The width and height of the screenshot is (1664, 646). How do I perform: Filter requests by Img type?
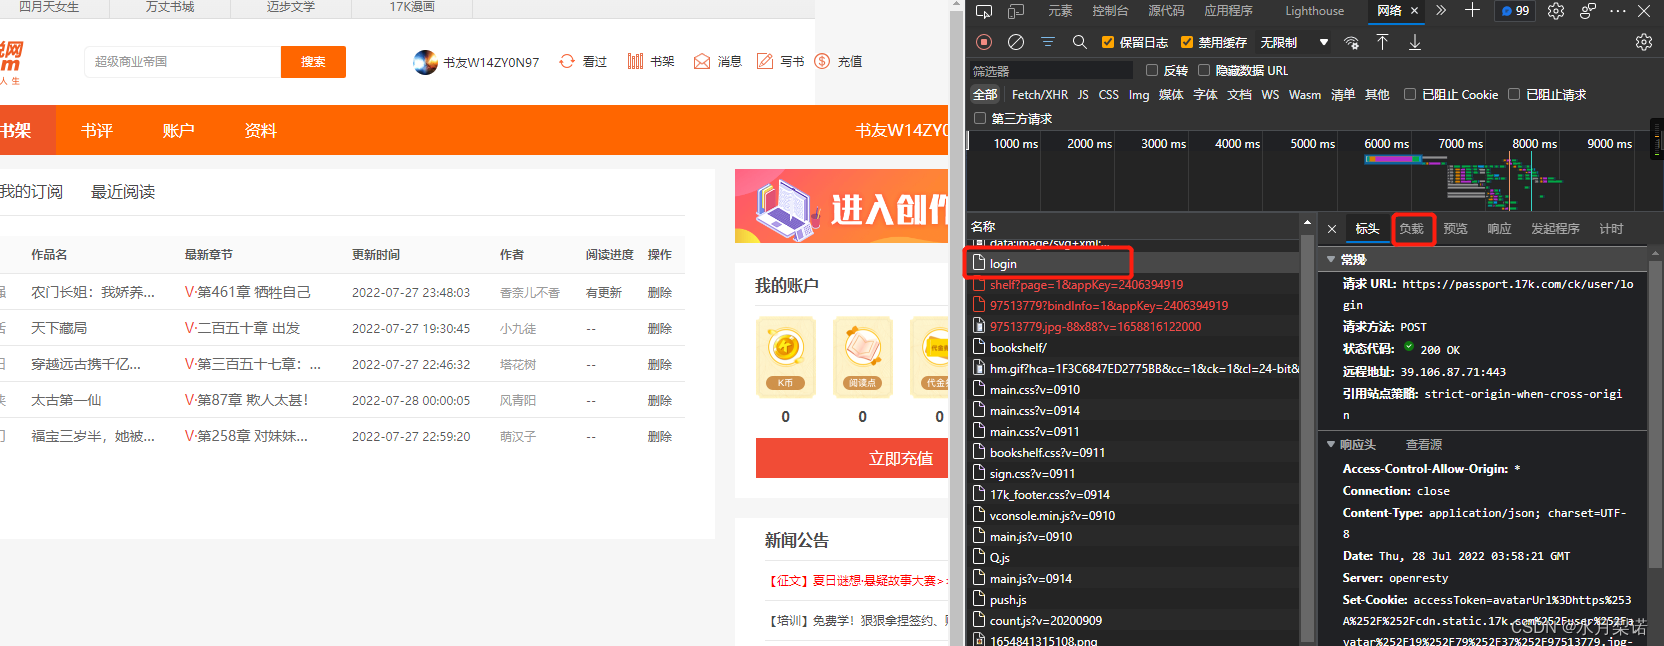click(1139, 94)
